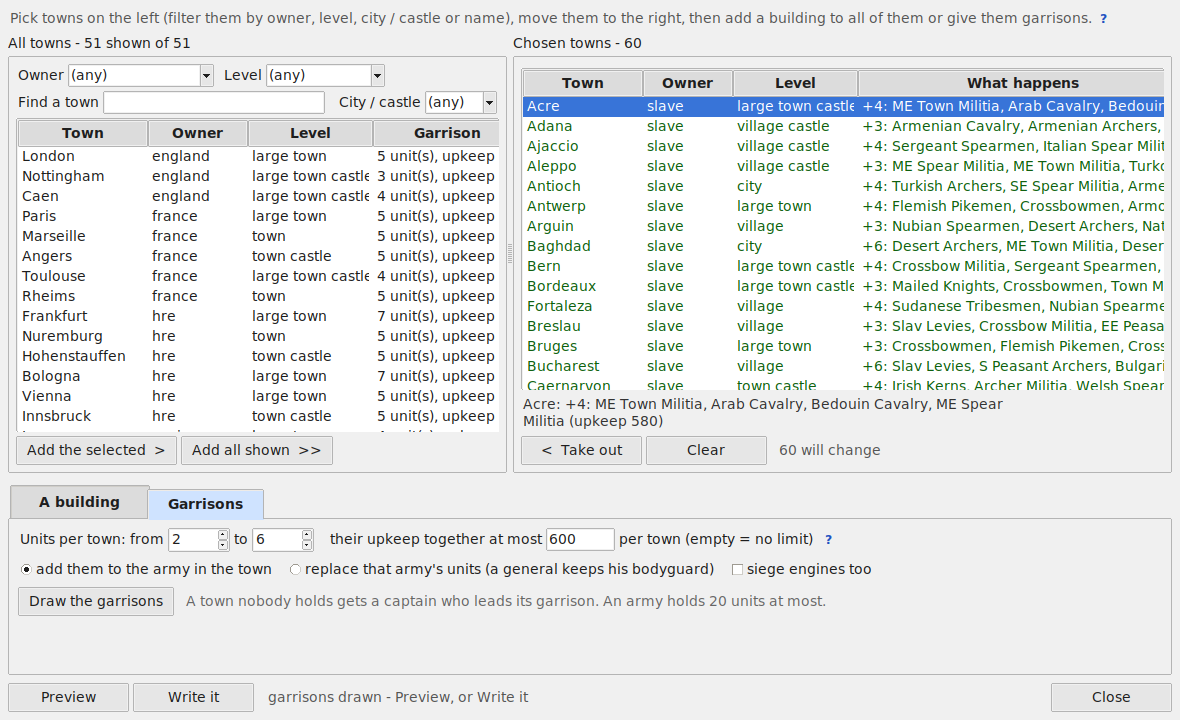
Task: Focus the 'Find a town' search field
Action: point(214,102)
